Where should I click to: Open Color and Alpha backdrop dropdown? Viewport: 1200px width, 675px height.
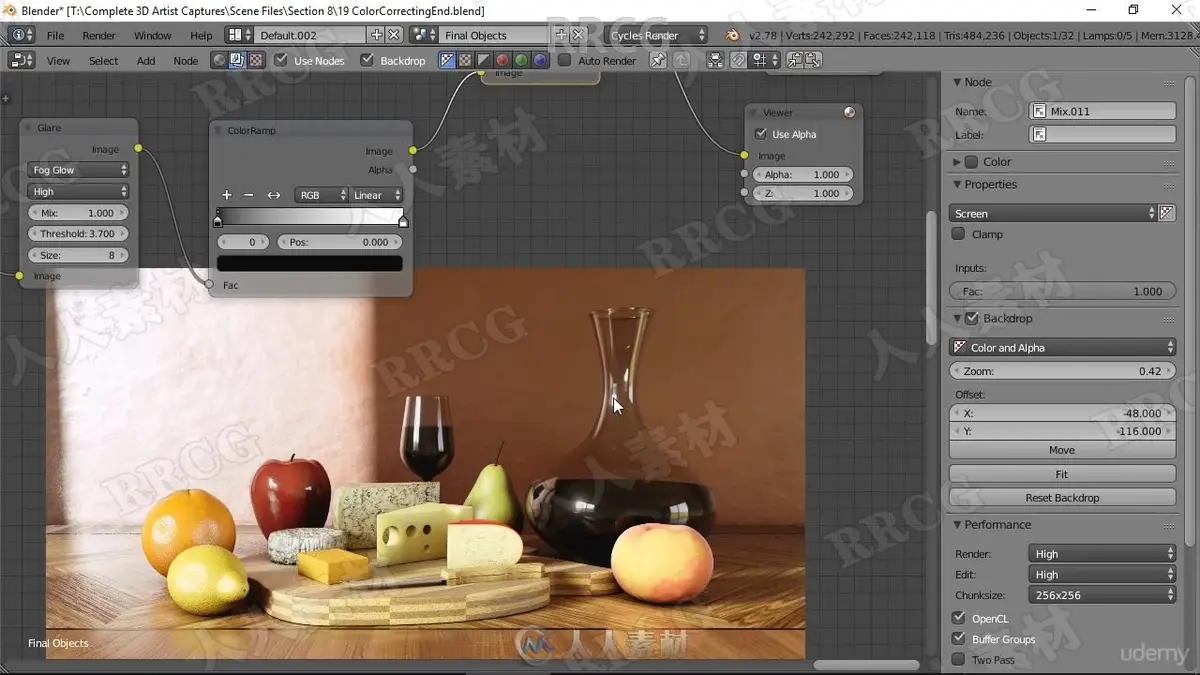point(1062,347)
